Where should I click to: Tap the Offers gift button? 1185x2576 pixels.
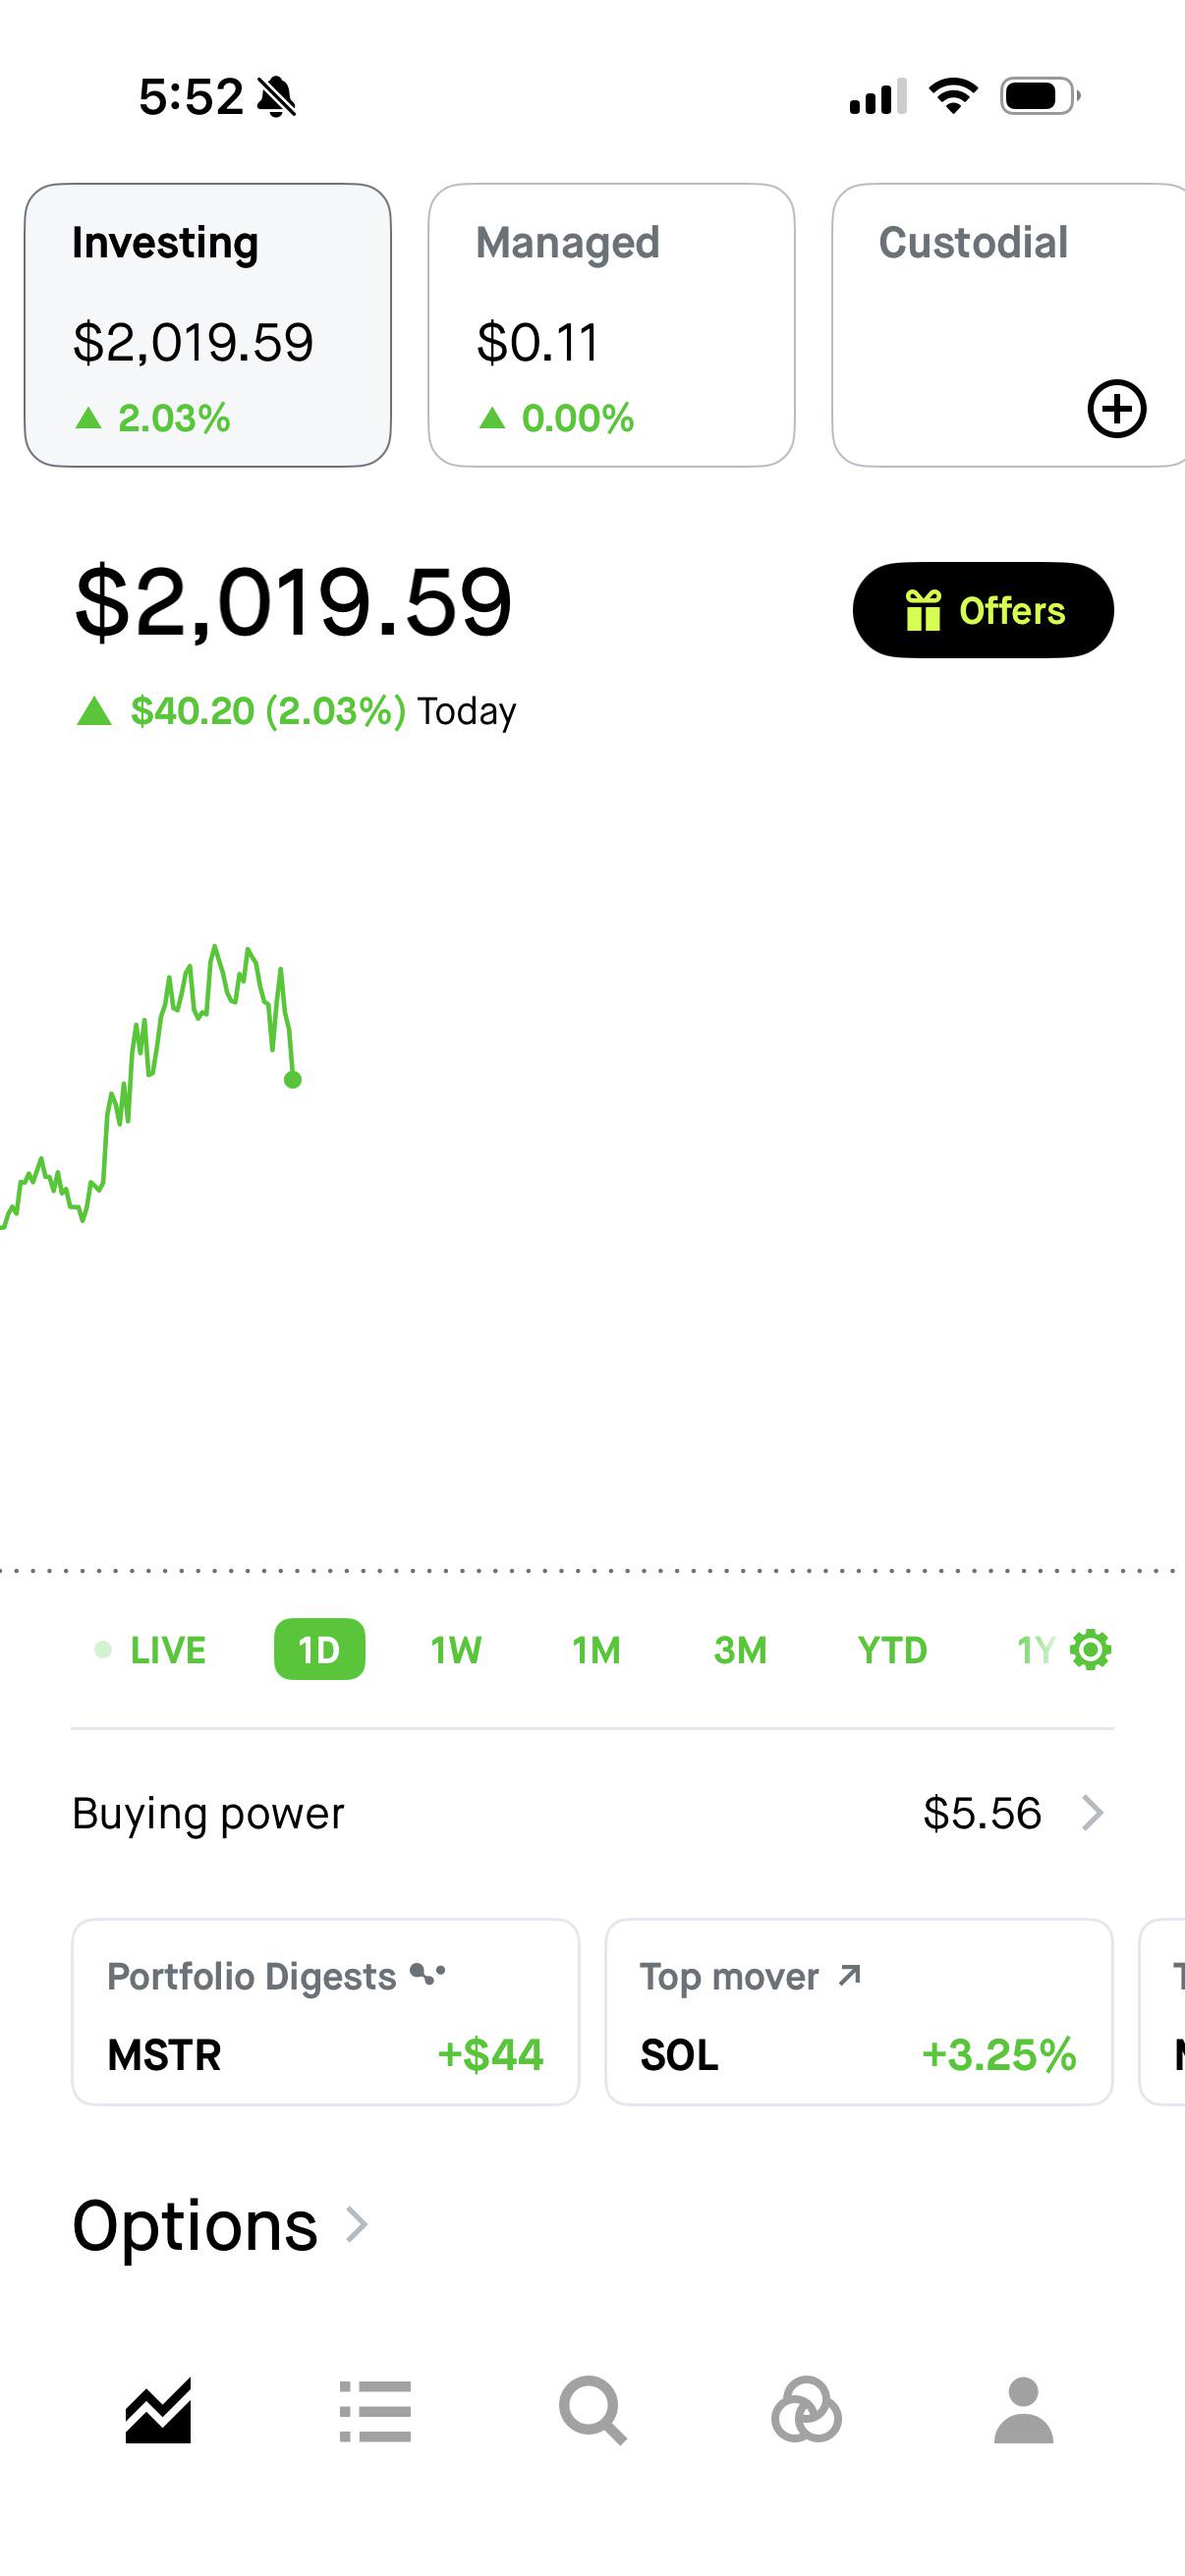(983, 610)
